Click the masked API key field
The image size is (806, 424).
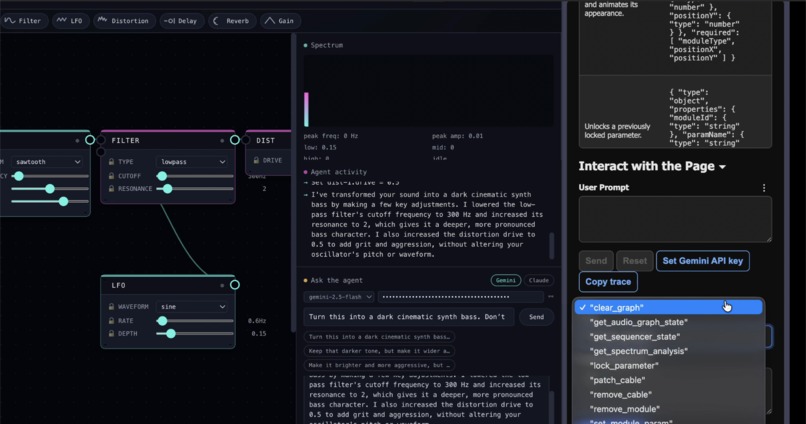tap(461, 297)
